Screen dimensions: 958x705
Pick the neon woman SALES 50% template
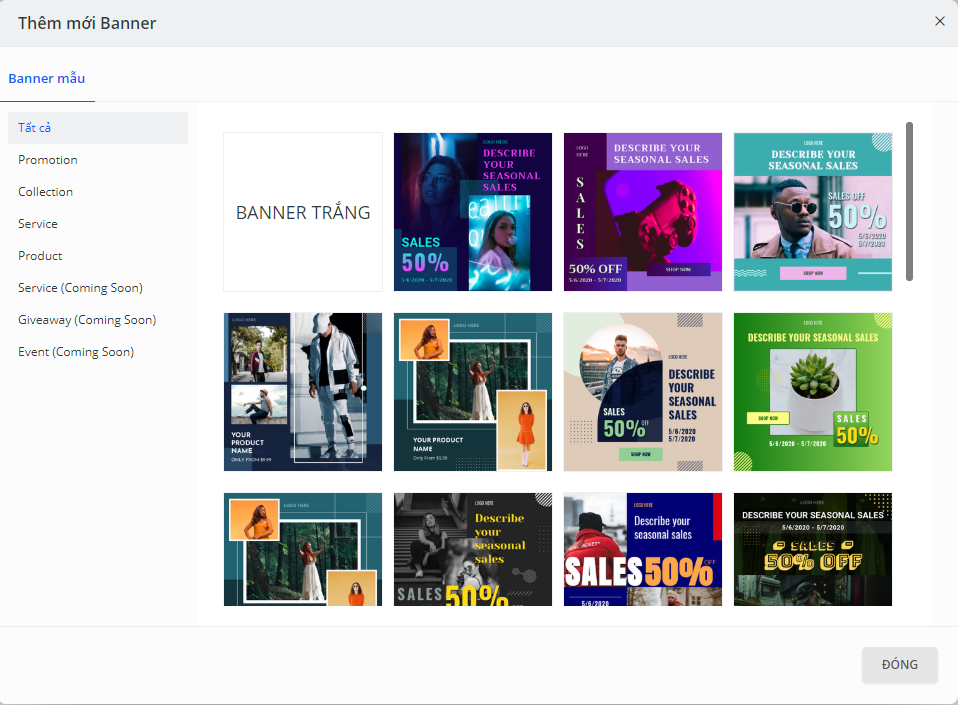pos(473,212)
